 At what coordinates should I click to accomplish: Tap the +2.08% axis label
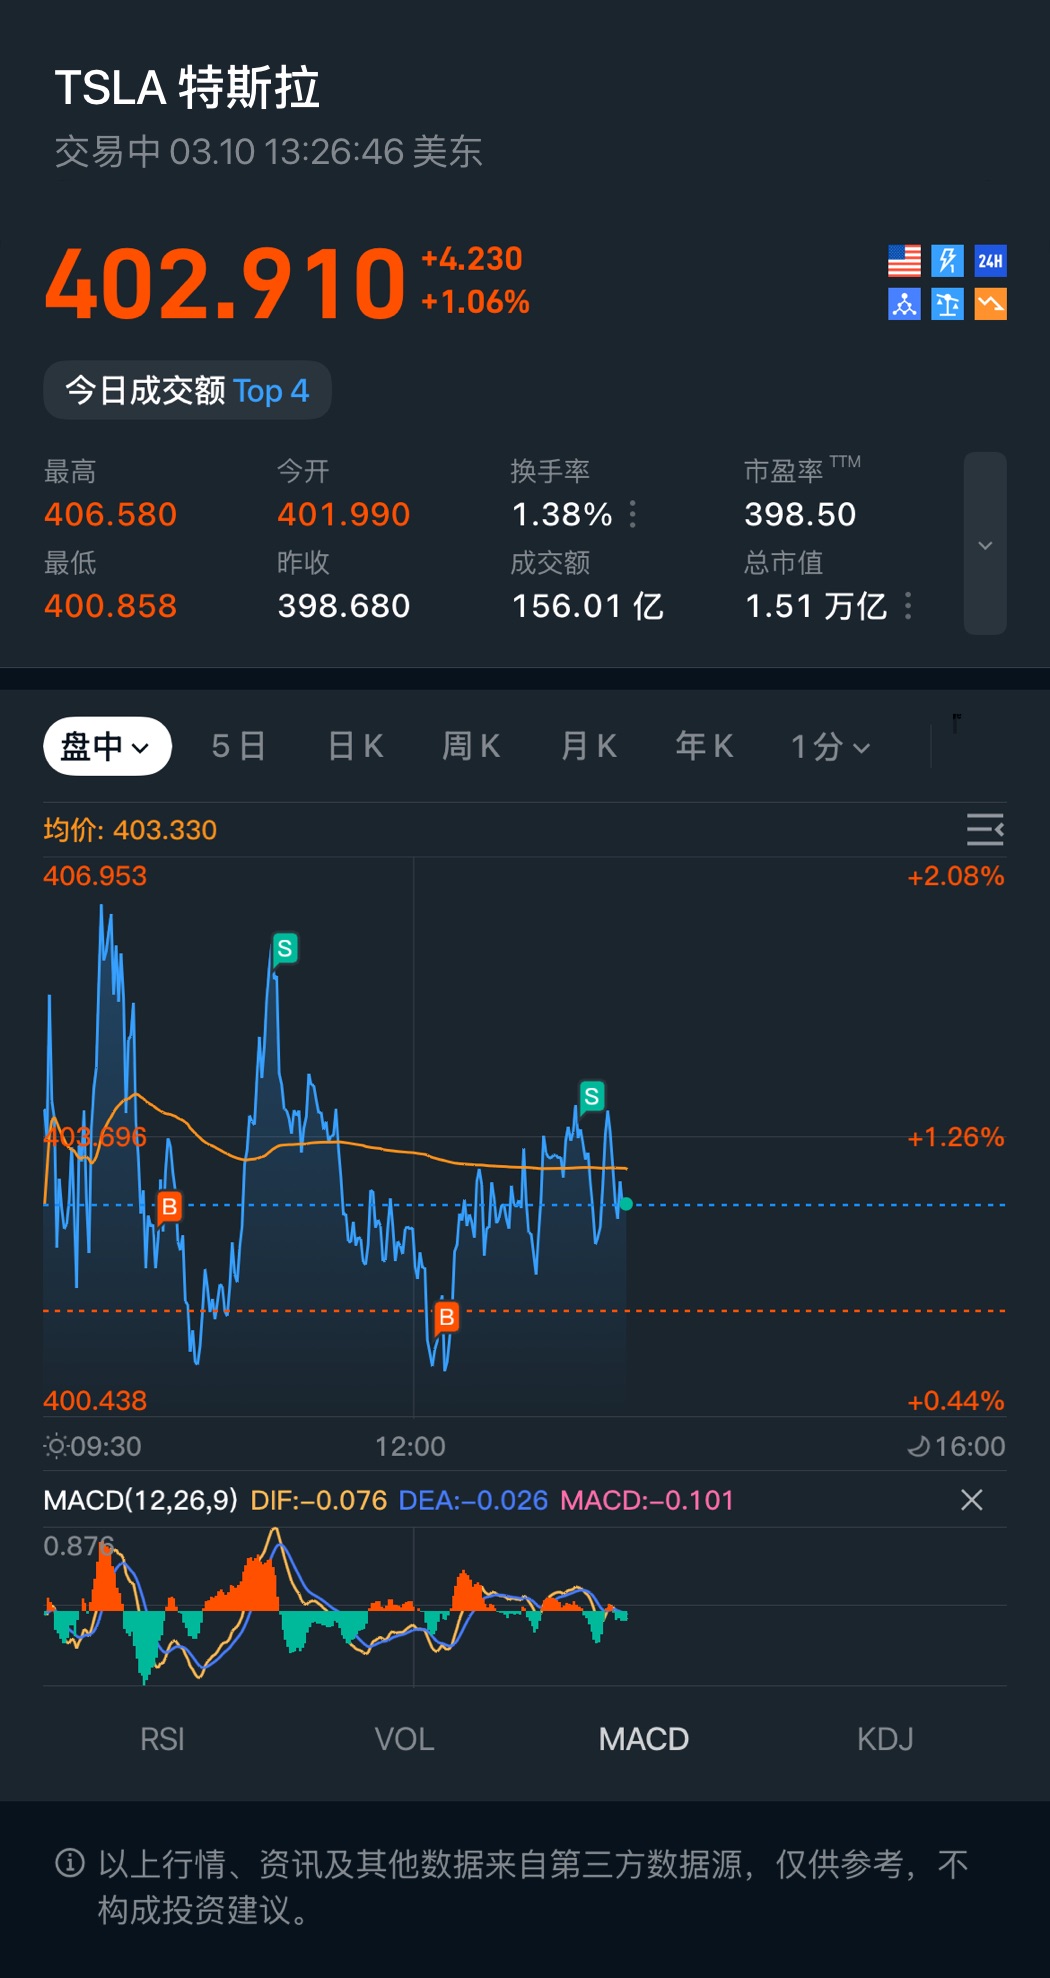(x=956, y=876)
